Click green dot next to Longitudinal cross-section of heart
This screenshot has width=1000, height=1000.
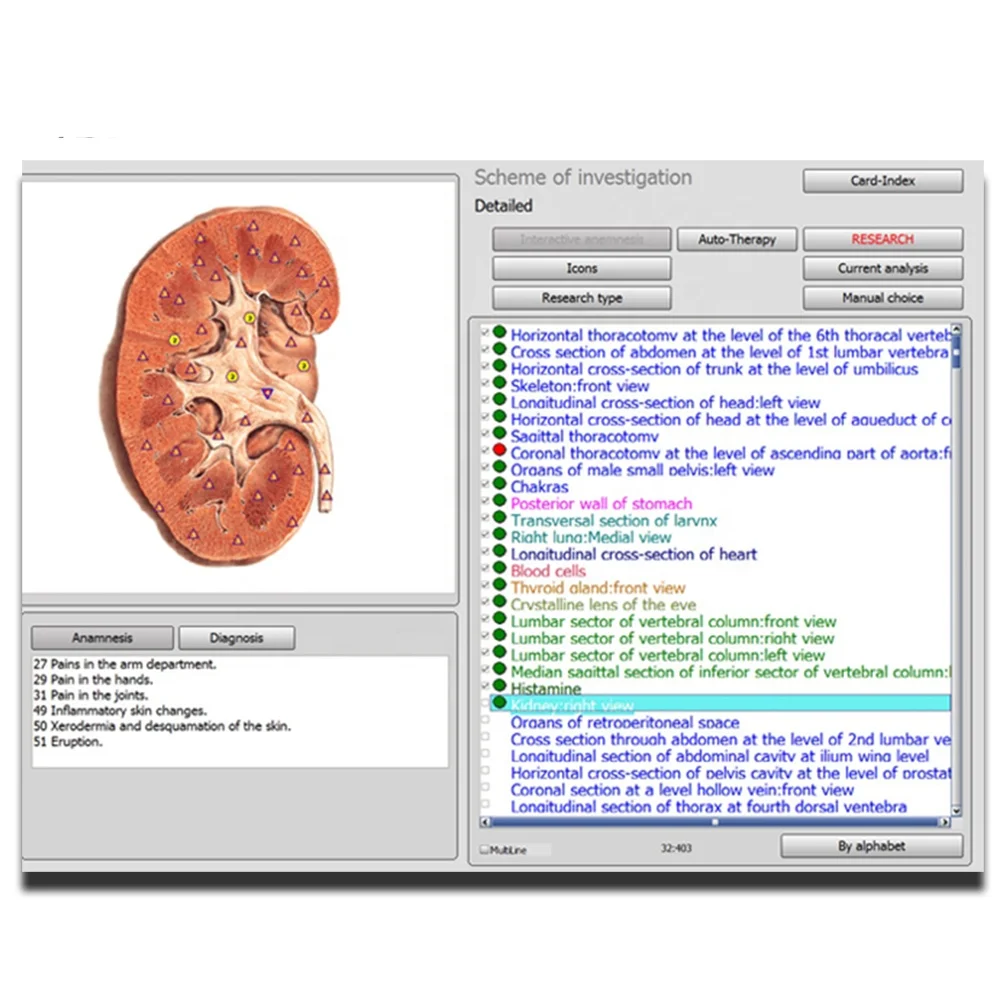tap(499, 551)
